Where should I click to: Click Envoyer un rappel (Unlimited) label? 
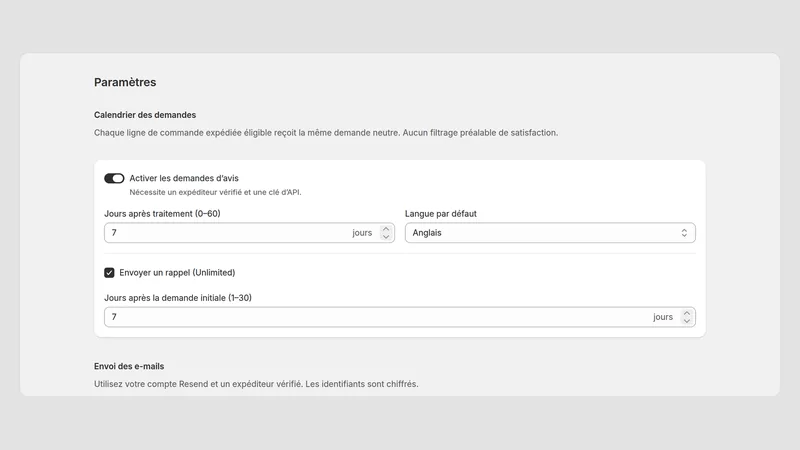177,272
